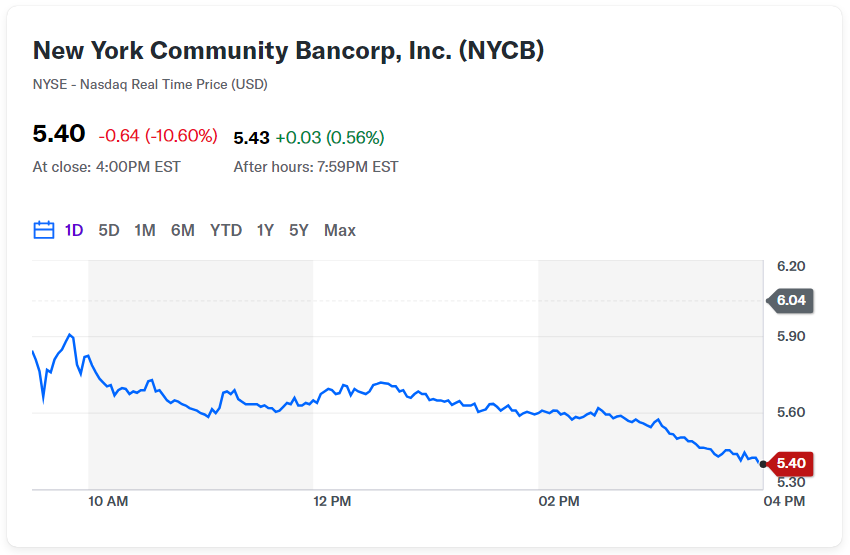This screenshot has height=555, width=850.
Task: Display the 5Y price history
Action: click(299, 230)
